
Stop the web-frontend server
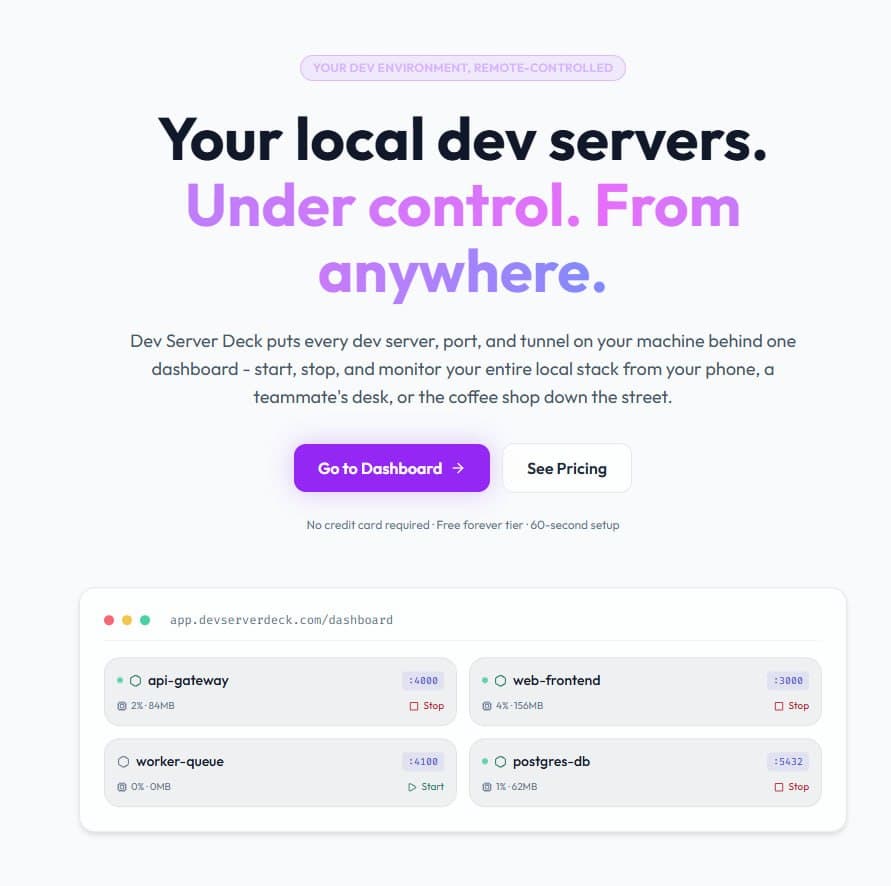pos(792,705)
